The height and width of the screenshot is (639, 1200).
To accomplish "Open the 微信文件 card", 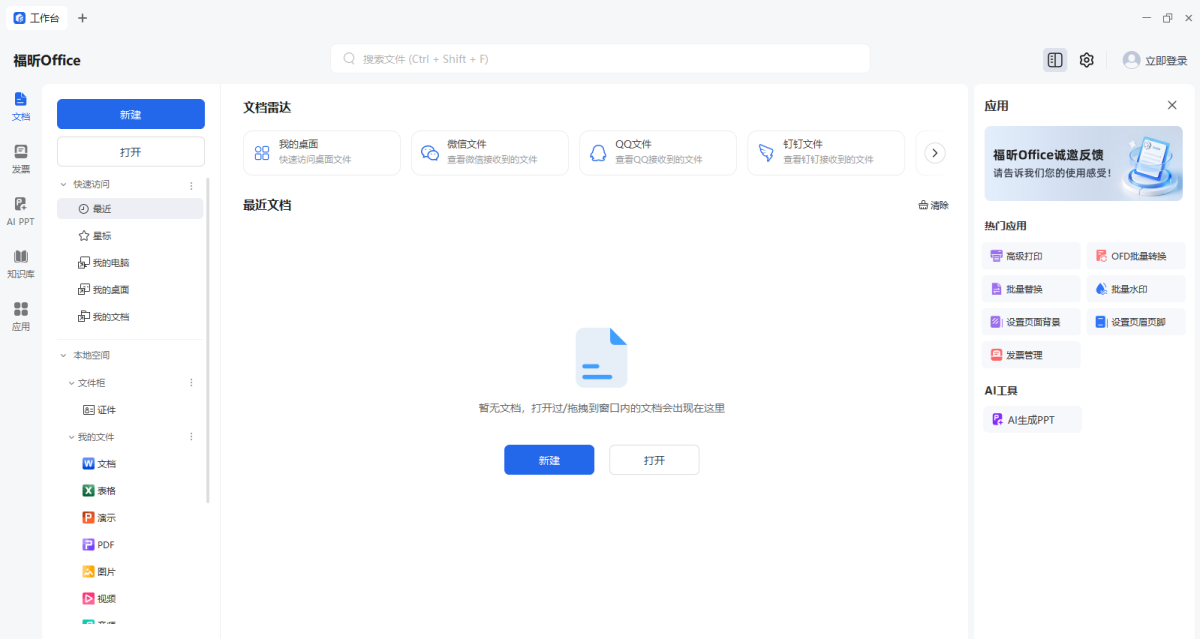I will [489, 153].
